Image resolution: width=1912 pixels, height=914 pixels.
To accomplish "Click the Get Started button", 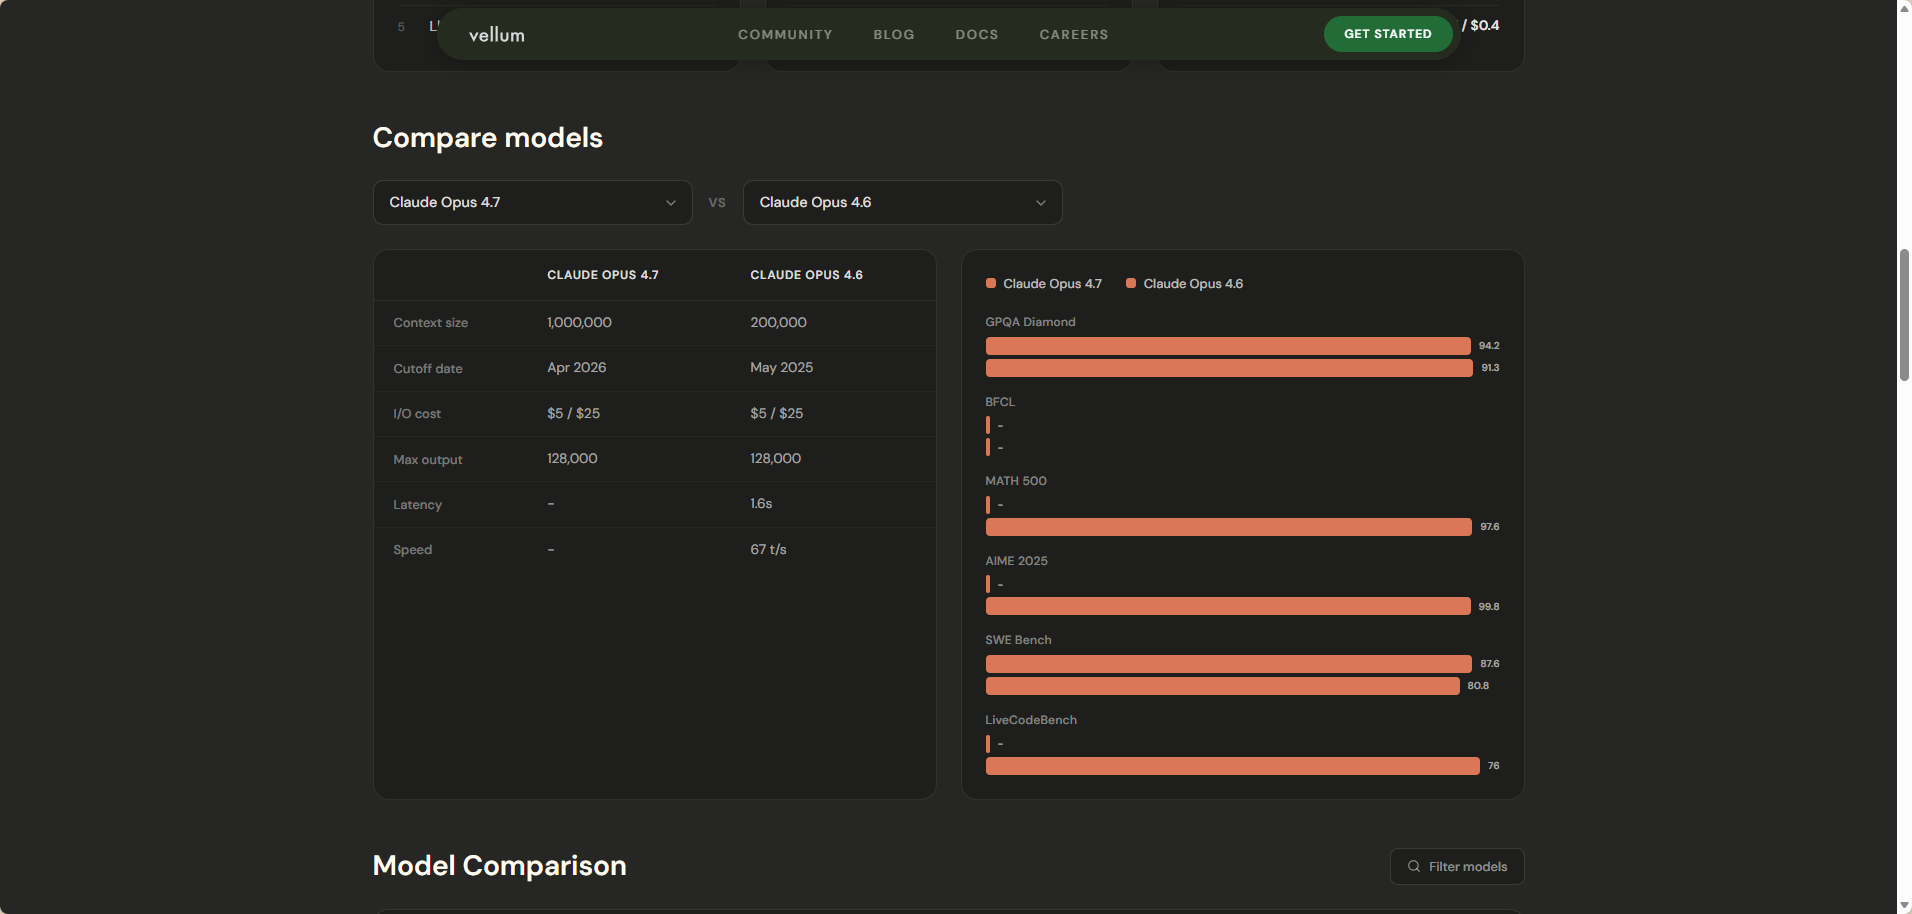I will coord(1388,34).
